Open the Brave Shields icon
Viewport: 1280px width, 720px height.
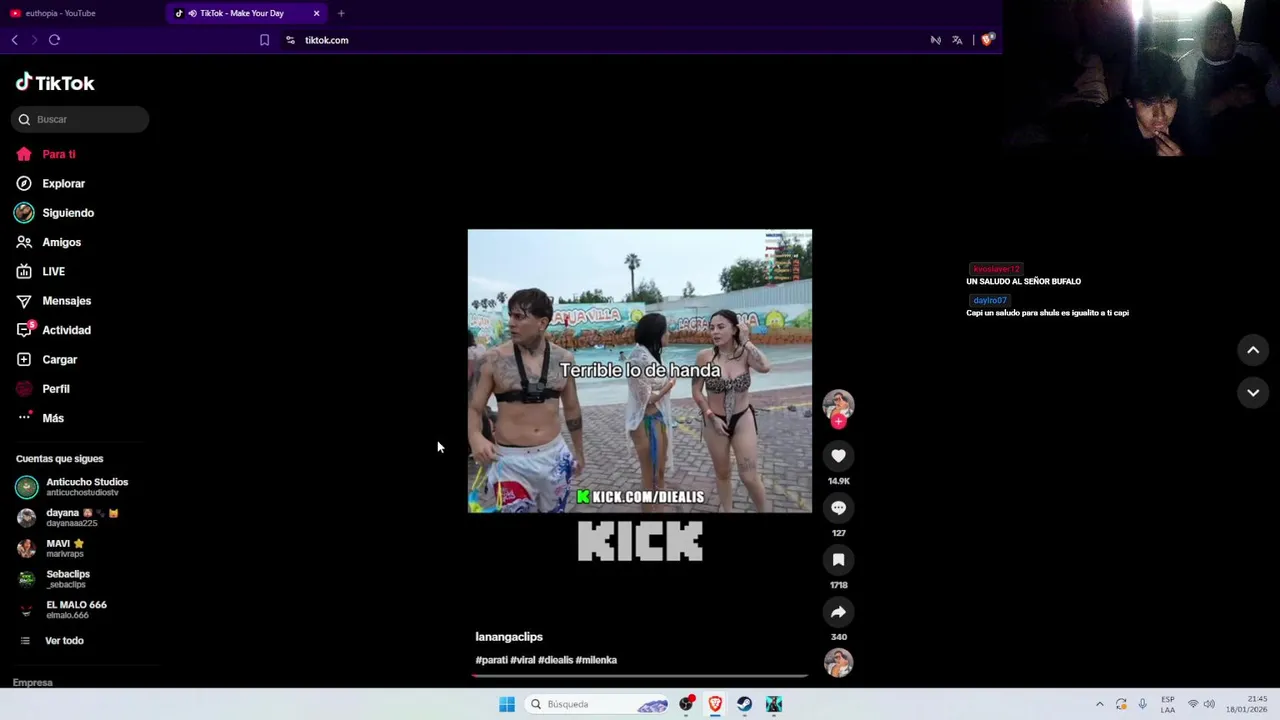987,40
